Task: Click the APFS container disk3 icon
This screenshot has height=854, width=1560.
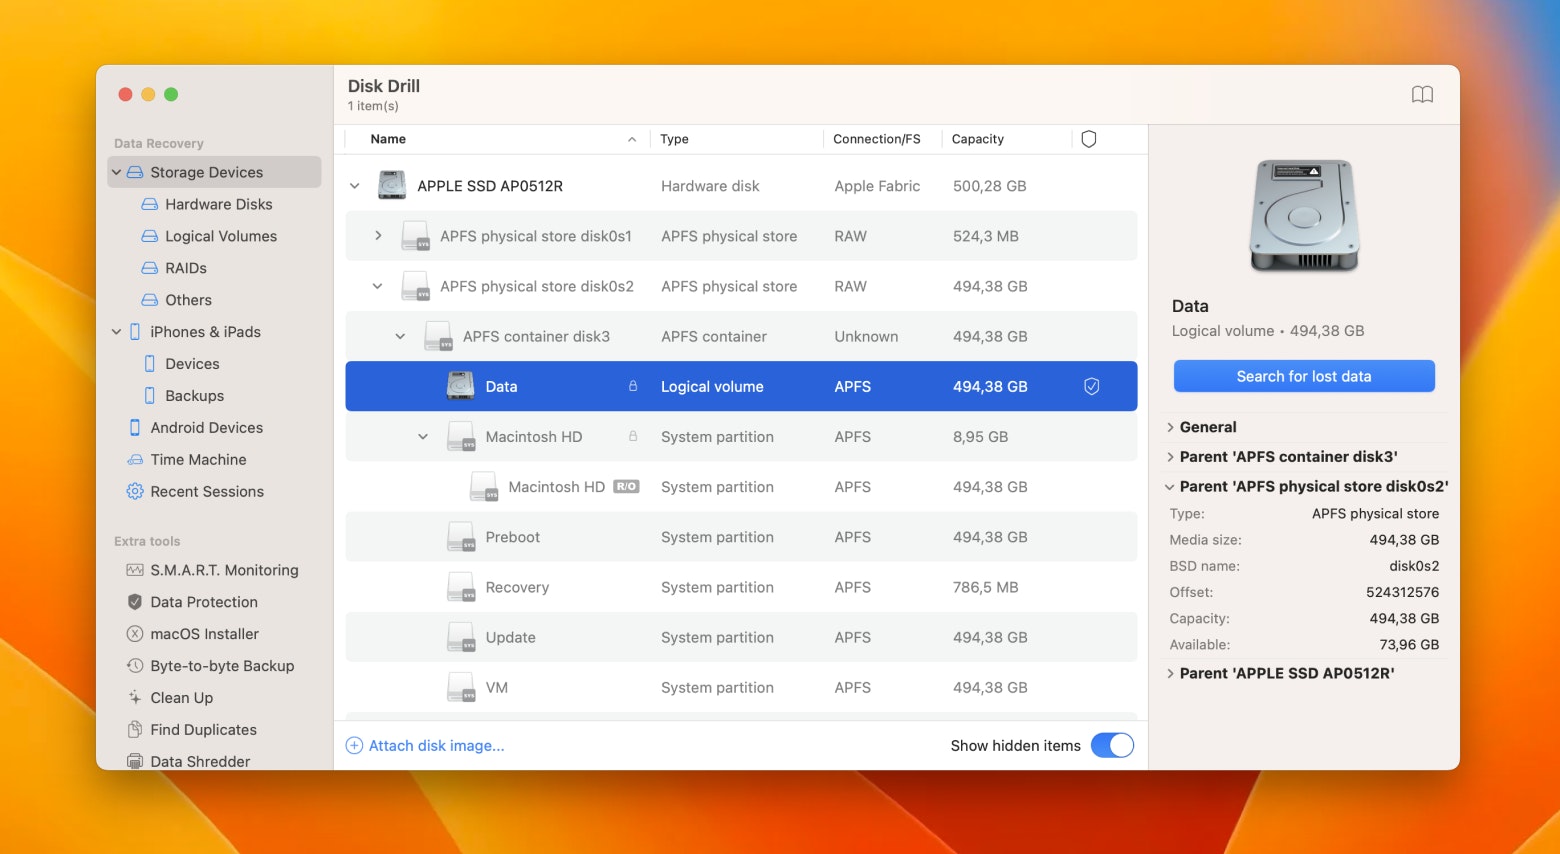Action: tap(438, 336)
